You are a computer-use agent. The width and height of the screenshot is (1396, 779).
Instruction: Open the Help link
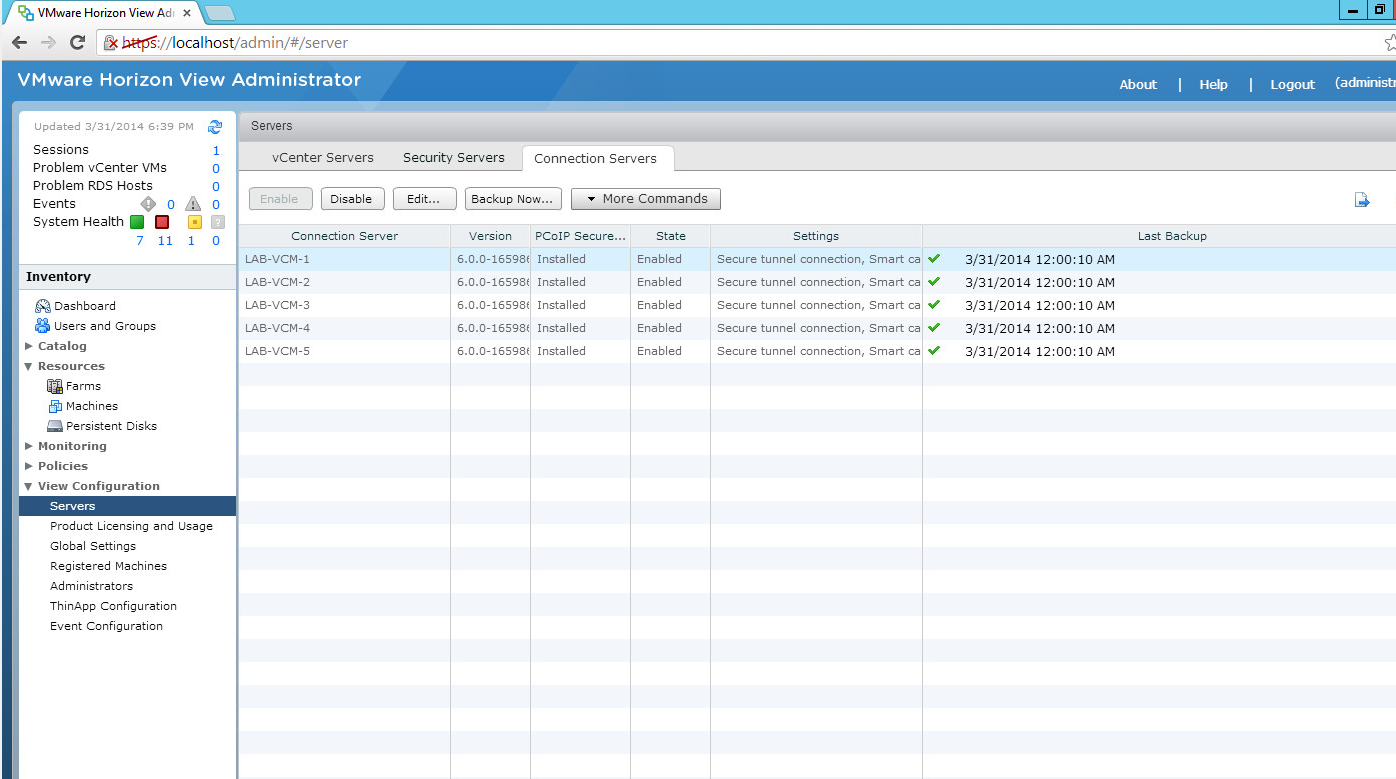1213,85
